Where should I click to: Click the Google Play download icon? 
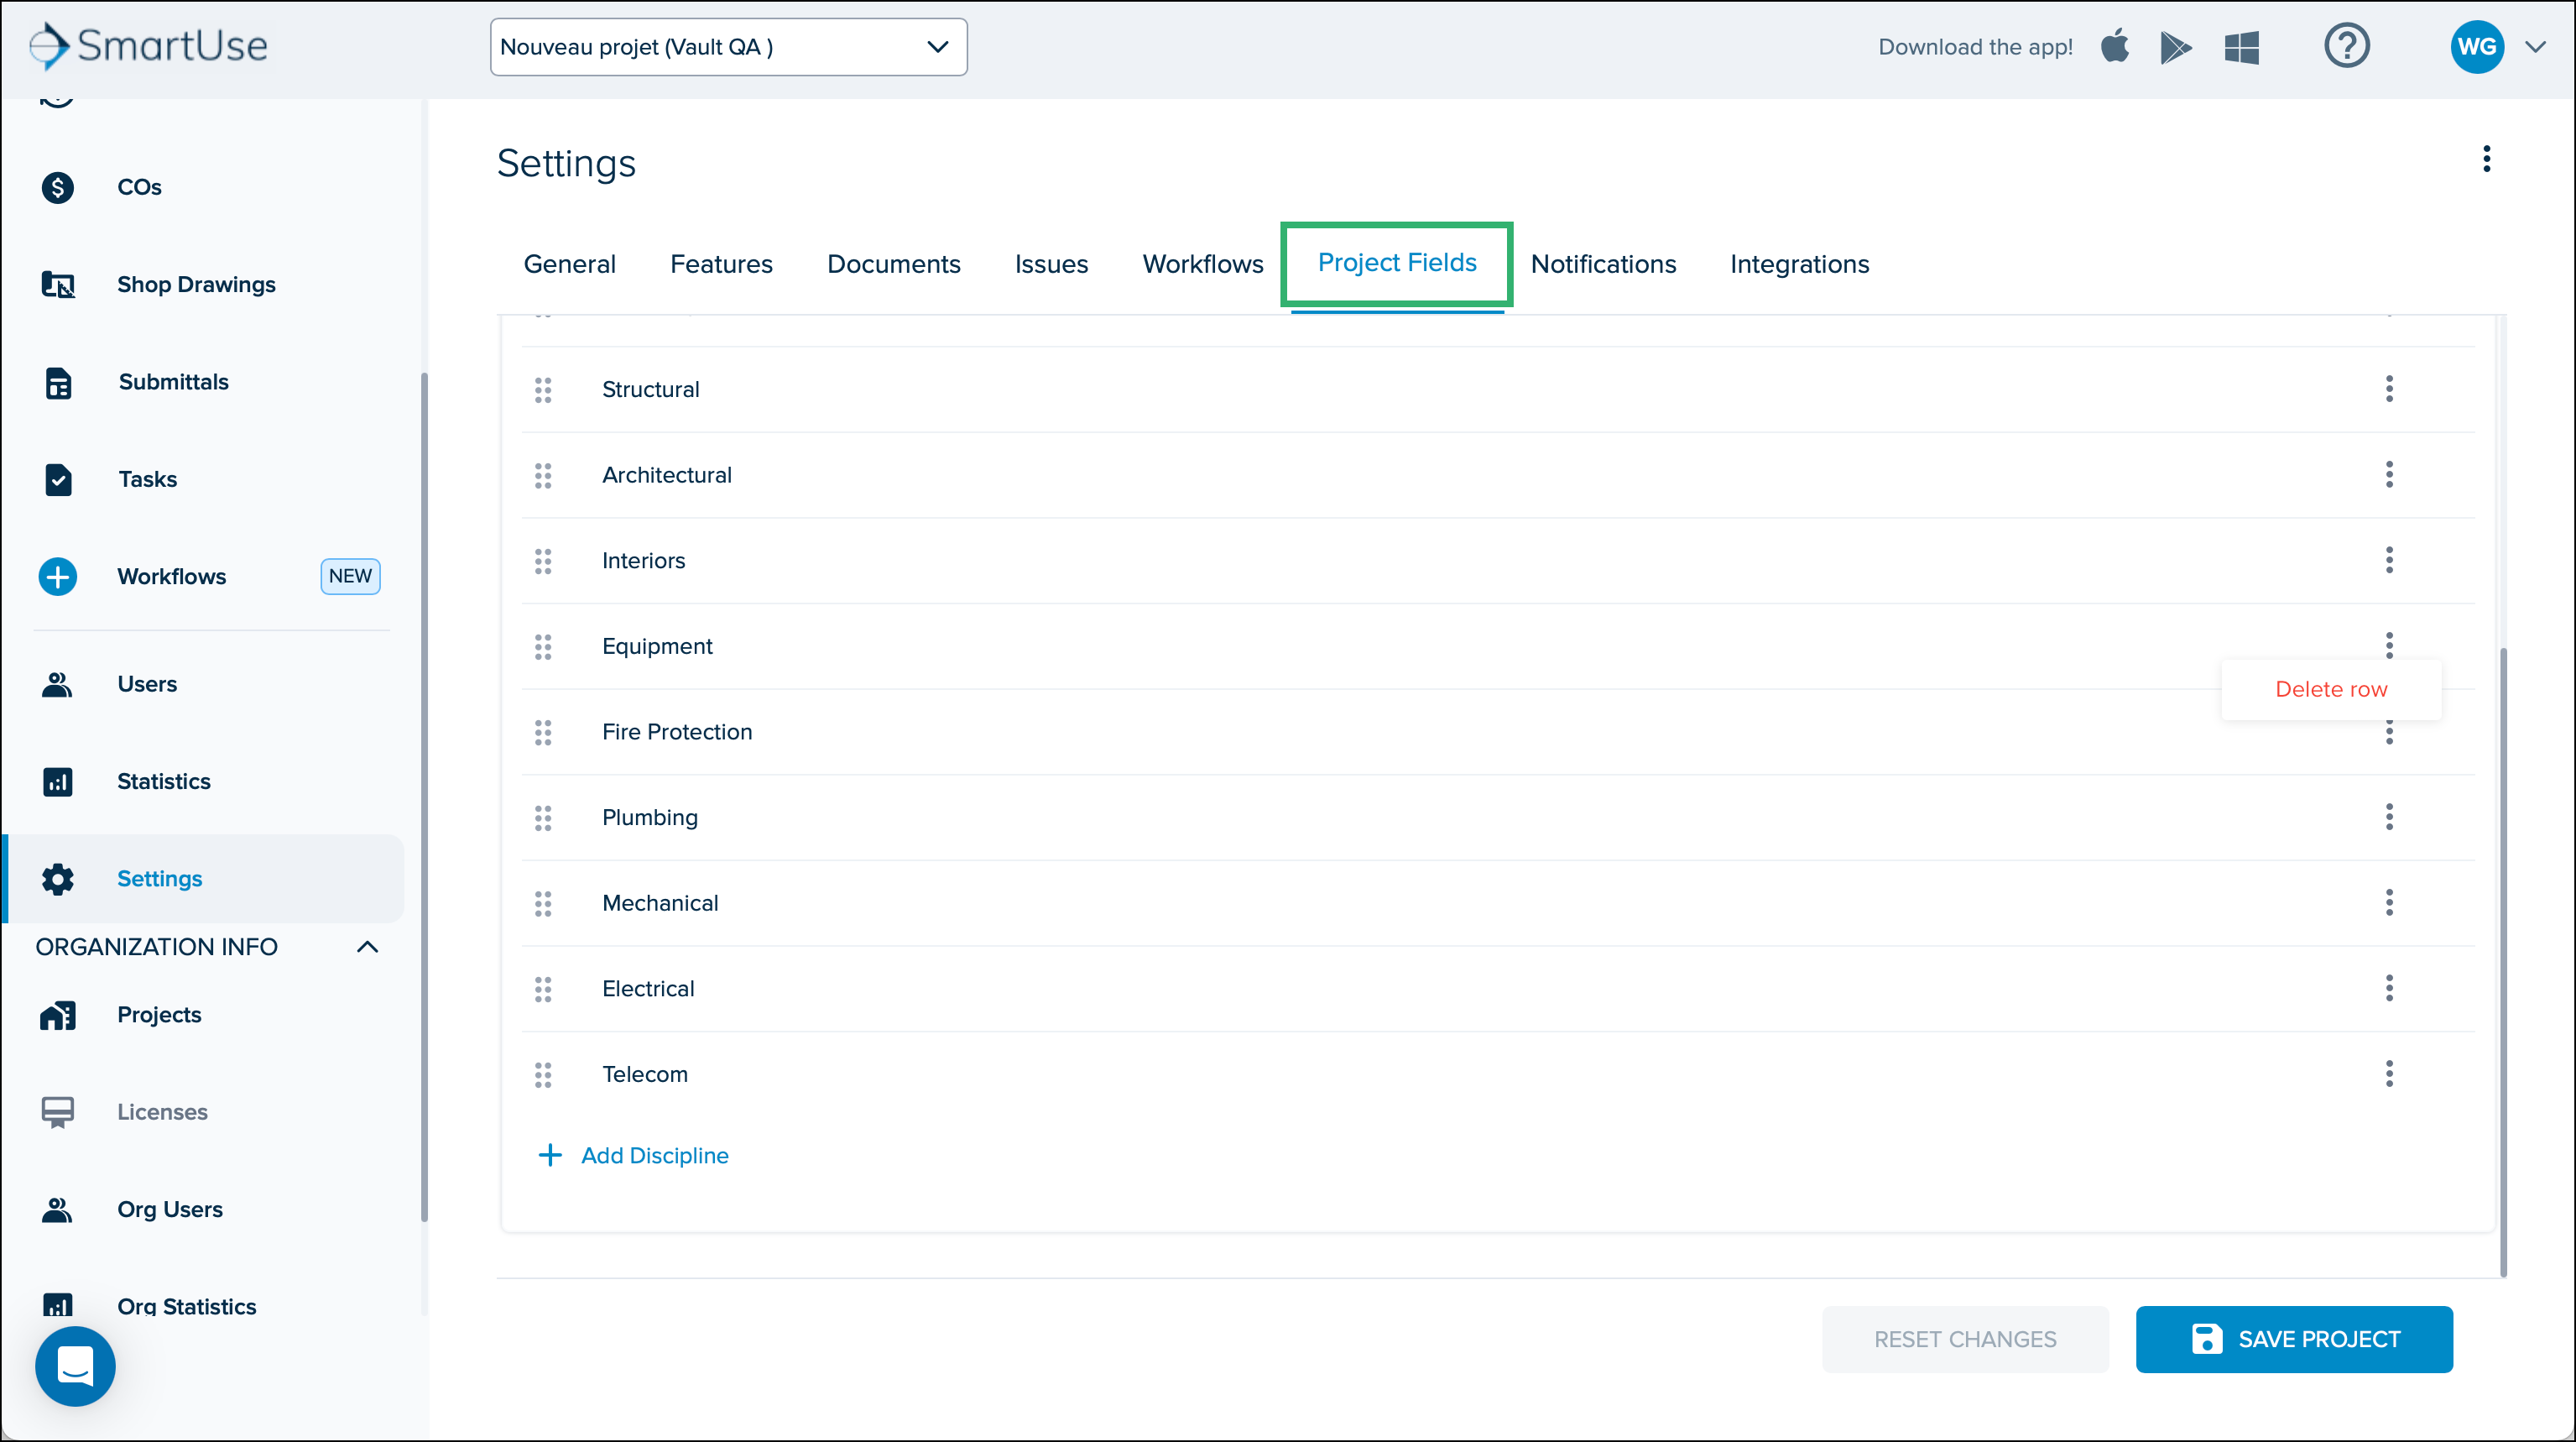(x=2176, y=47)
